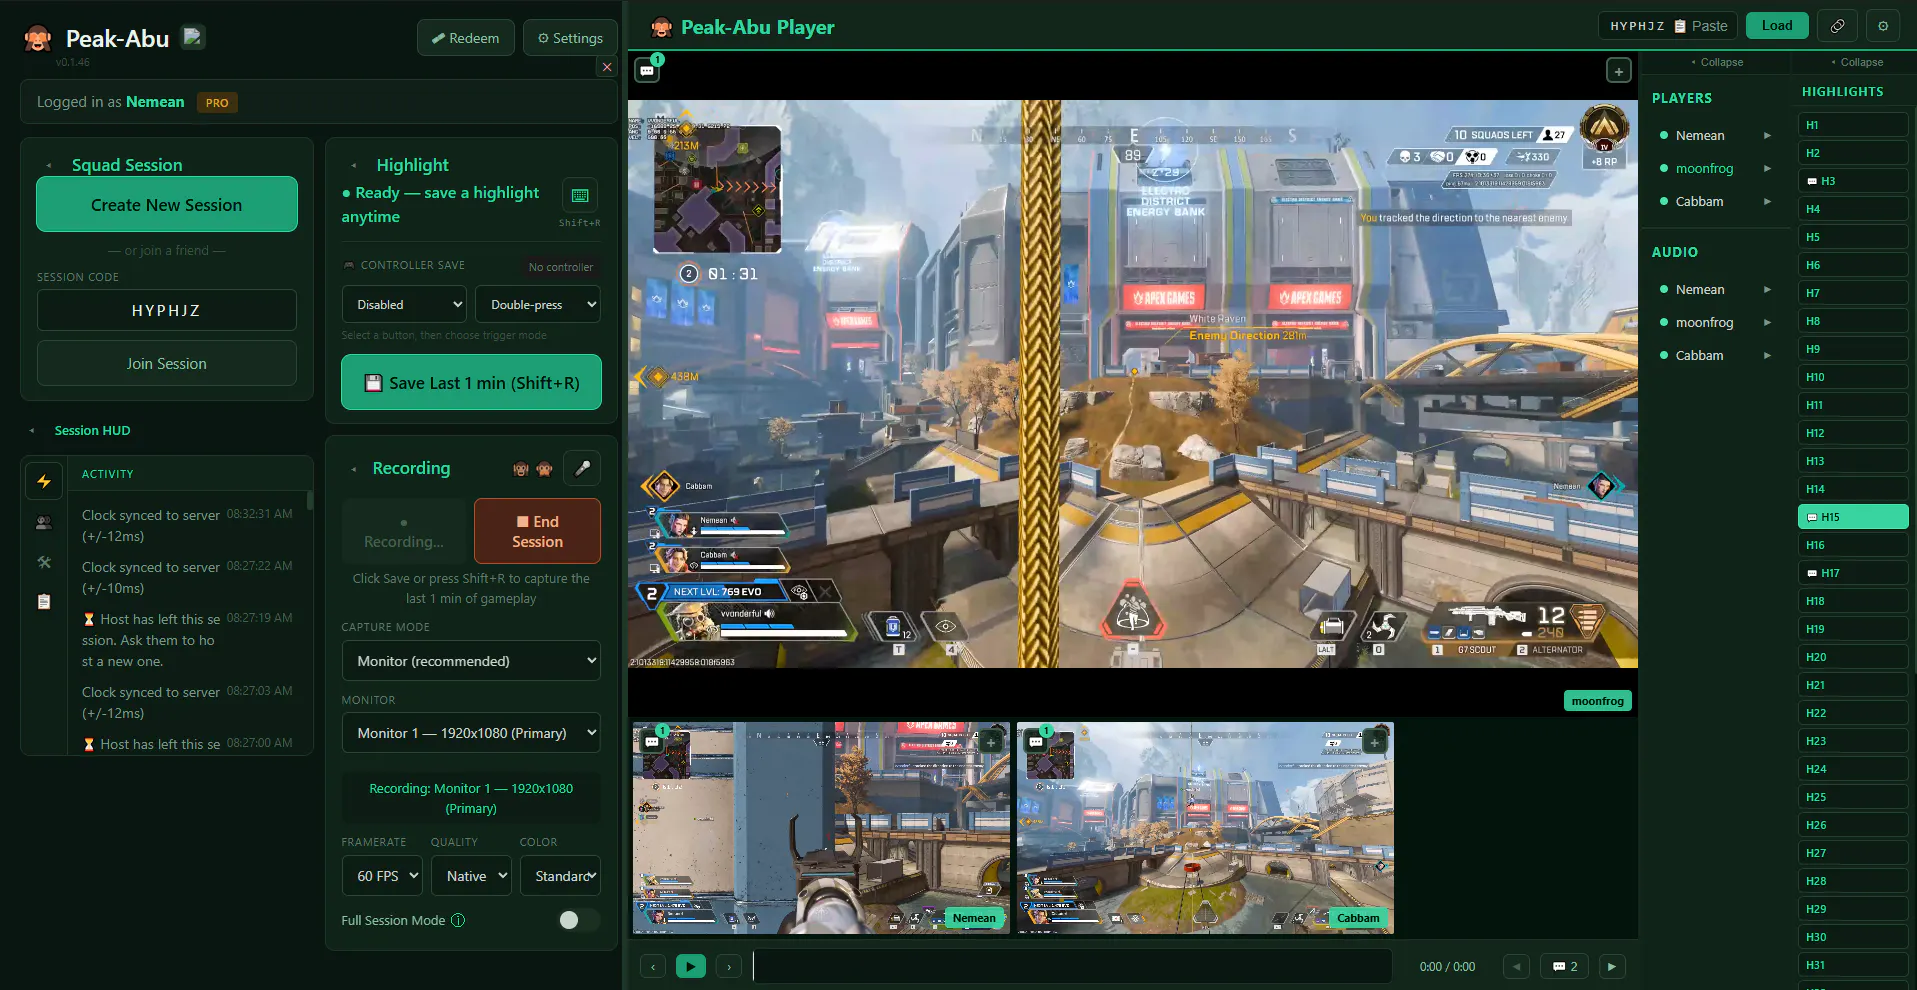Select highlight H17

(1853, 573)
